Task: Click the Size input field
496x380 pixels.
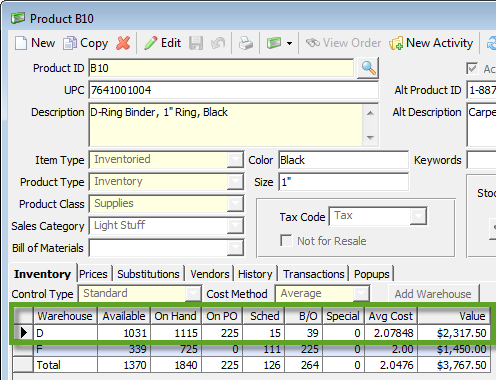Action: 343,182
